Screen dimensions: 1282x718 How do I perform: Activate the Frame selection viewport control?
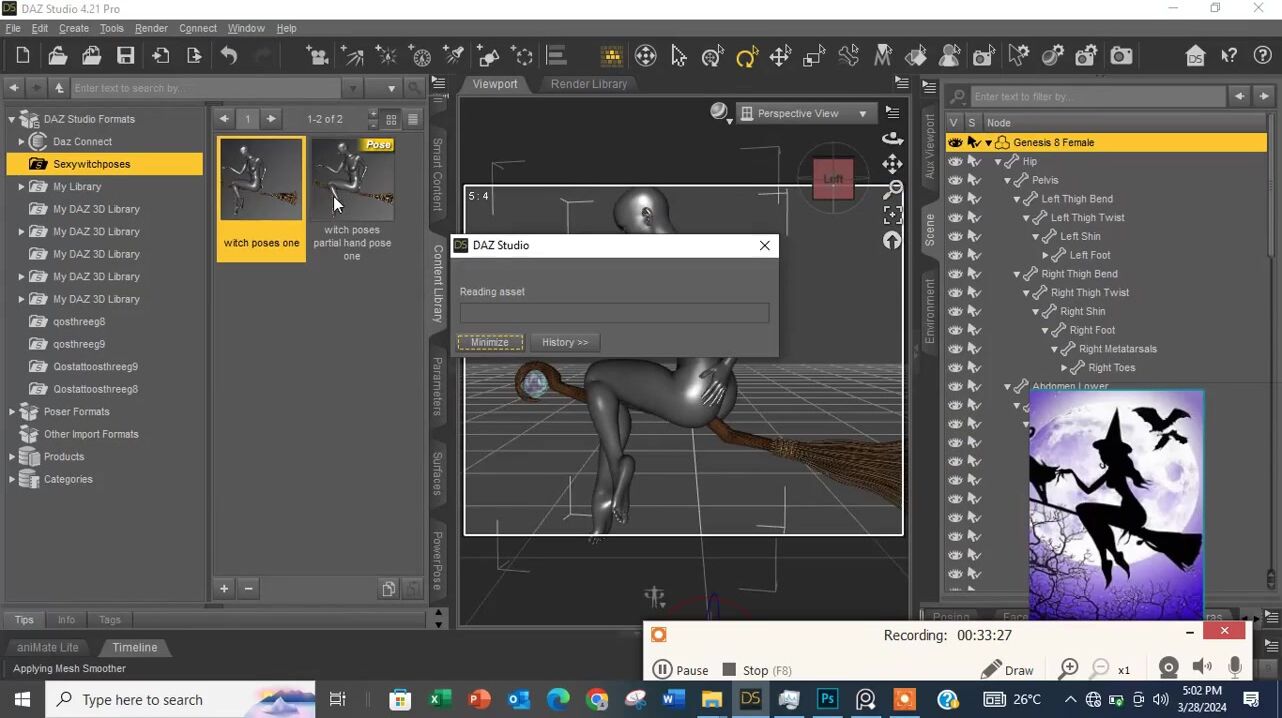pos(892,214)
